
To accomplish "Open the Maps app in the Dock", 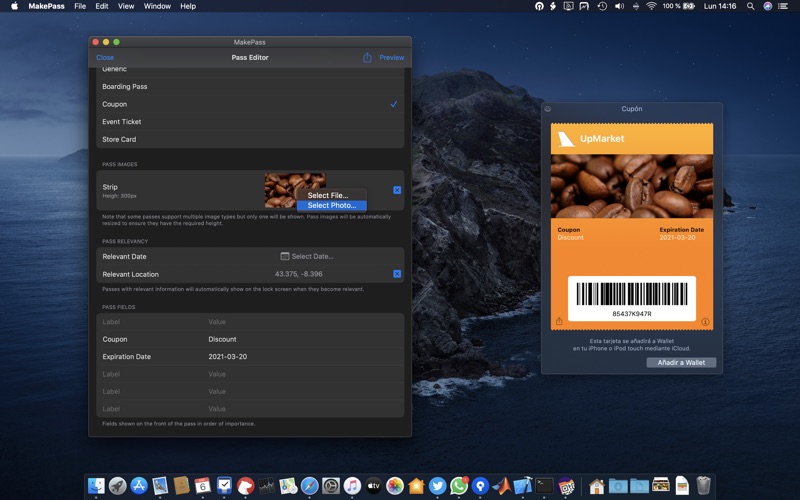I will pos(288,486).
